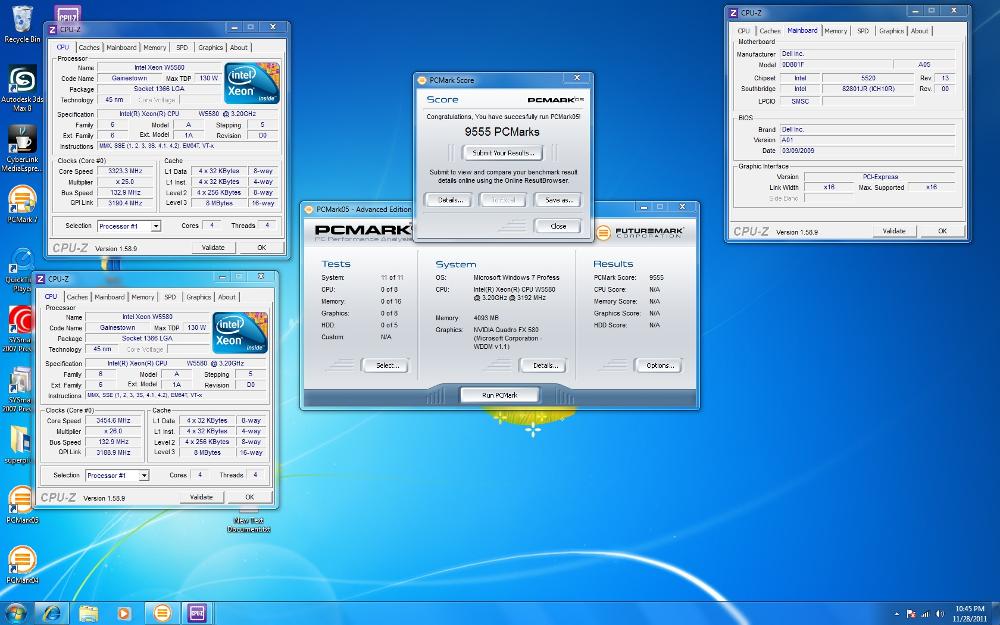Open Memory tab in top CPU-Z window
The height and width of the screenshot is (625, 1000).
pos(154,47)
